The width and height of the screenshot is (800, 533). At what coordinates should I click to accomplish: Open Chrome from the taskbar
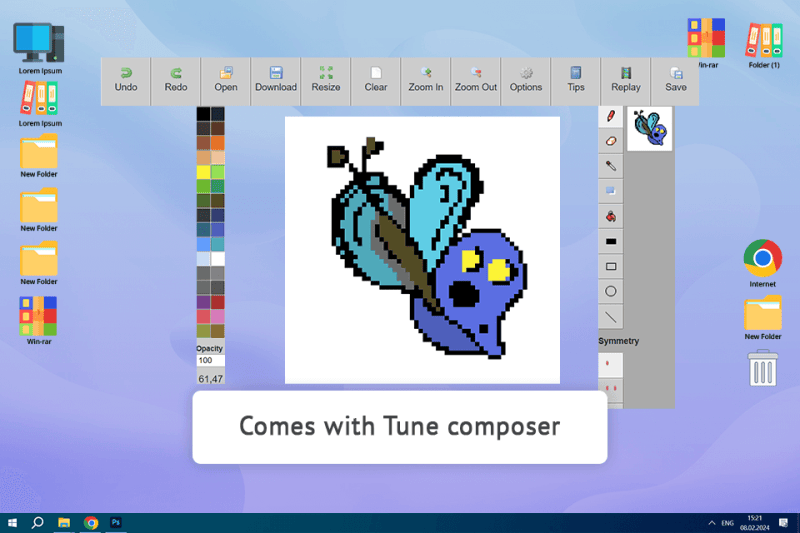pyautogui.click(x=91, y=523)
